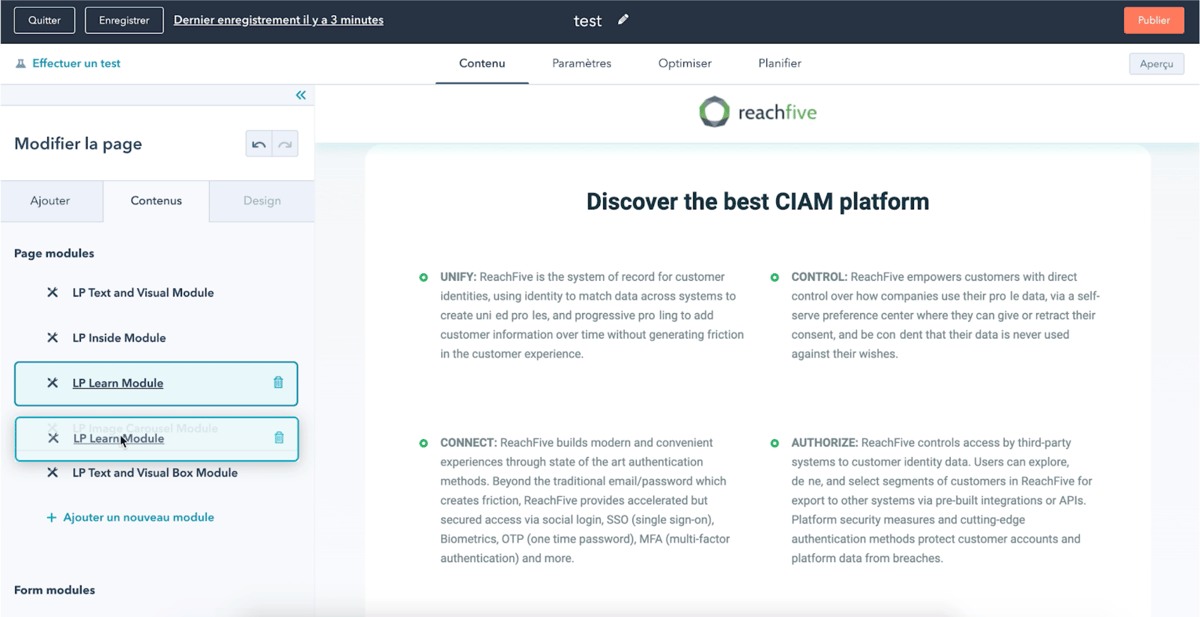Click the page title test
1200x617 pixels.
[588, 20]
